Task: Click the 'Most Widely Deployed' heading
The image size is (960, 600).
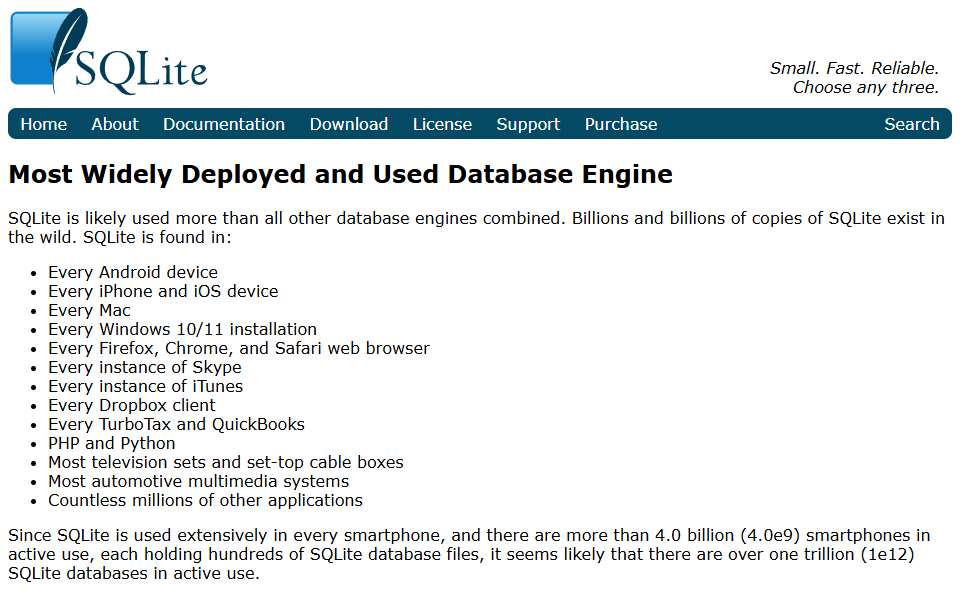Action: [x=340, y=174]
